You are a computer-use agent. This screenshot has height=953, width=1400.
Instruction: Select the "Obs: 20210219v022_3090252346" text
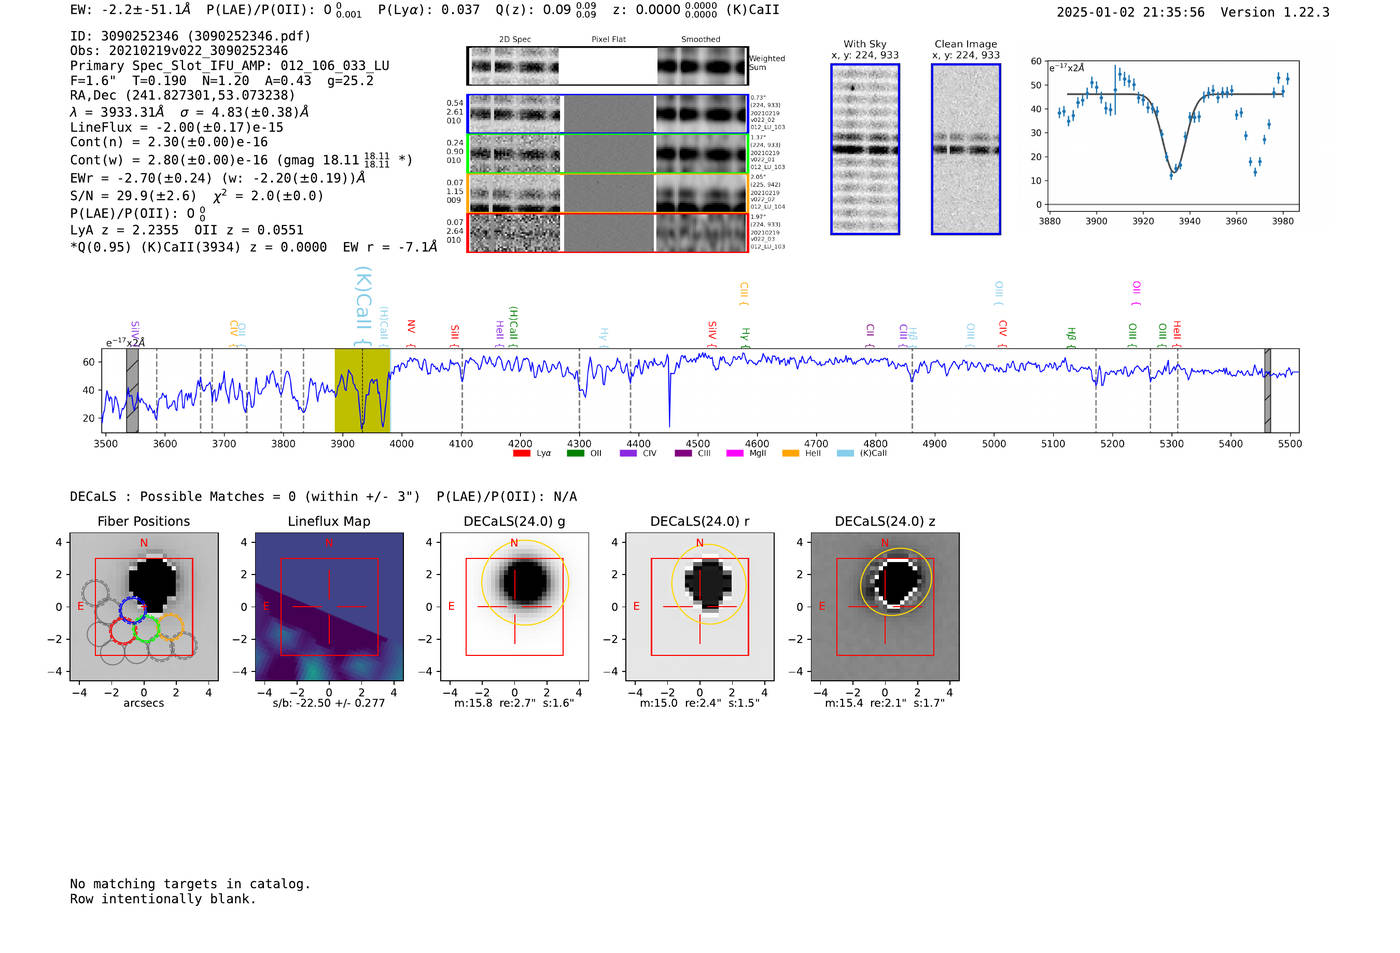click(x=179, y=51)
